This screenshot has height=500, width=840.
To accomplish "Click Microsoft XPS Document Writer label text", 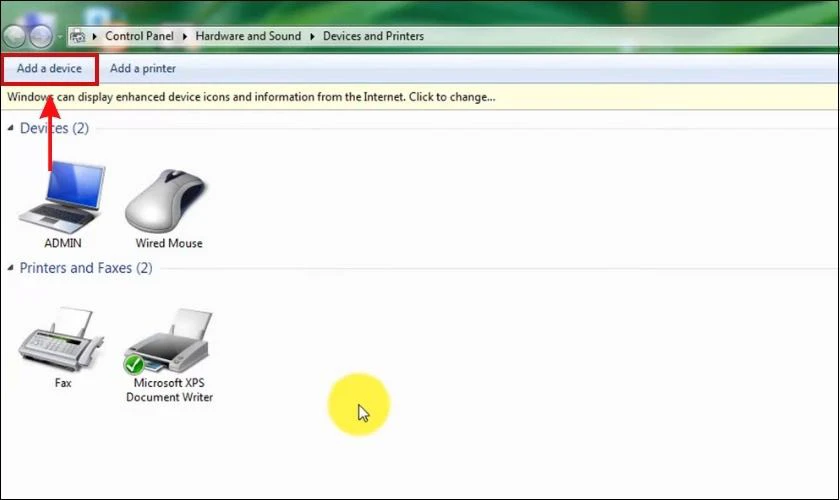I will (169, 390).
